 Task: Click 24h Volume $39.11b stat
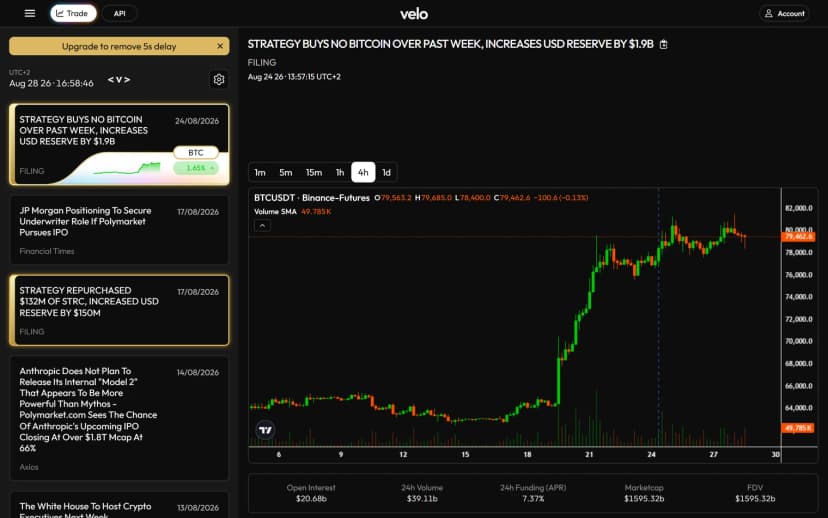tap(422, 493)
